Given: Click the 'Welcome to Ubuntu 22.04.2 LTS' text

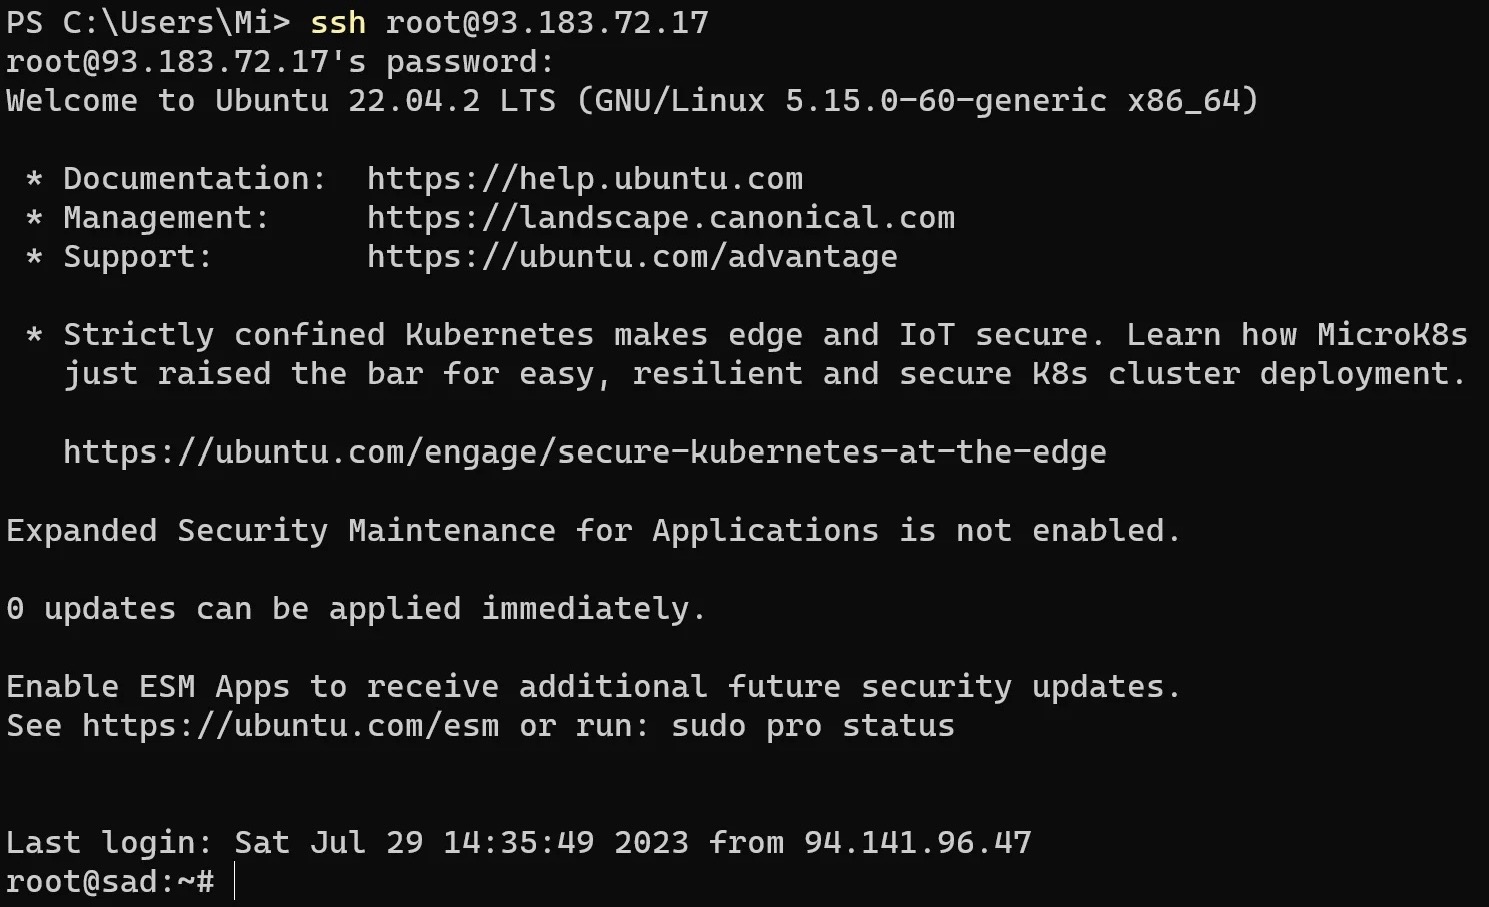Looking at the screenshot, I should pos(280,101).
